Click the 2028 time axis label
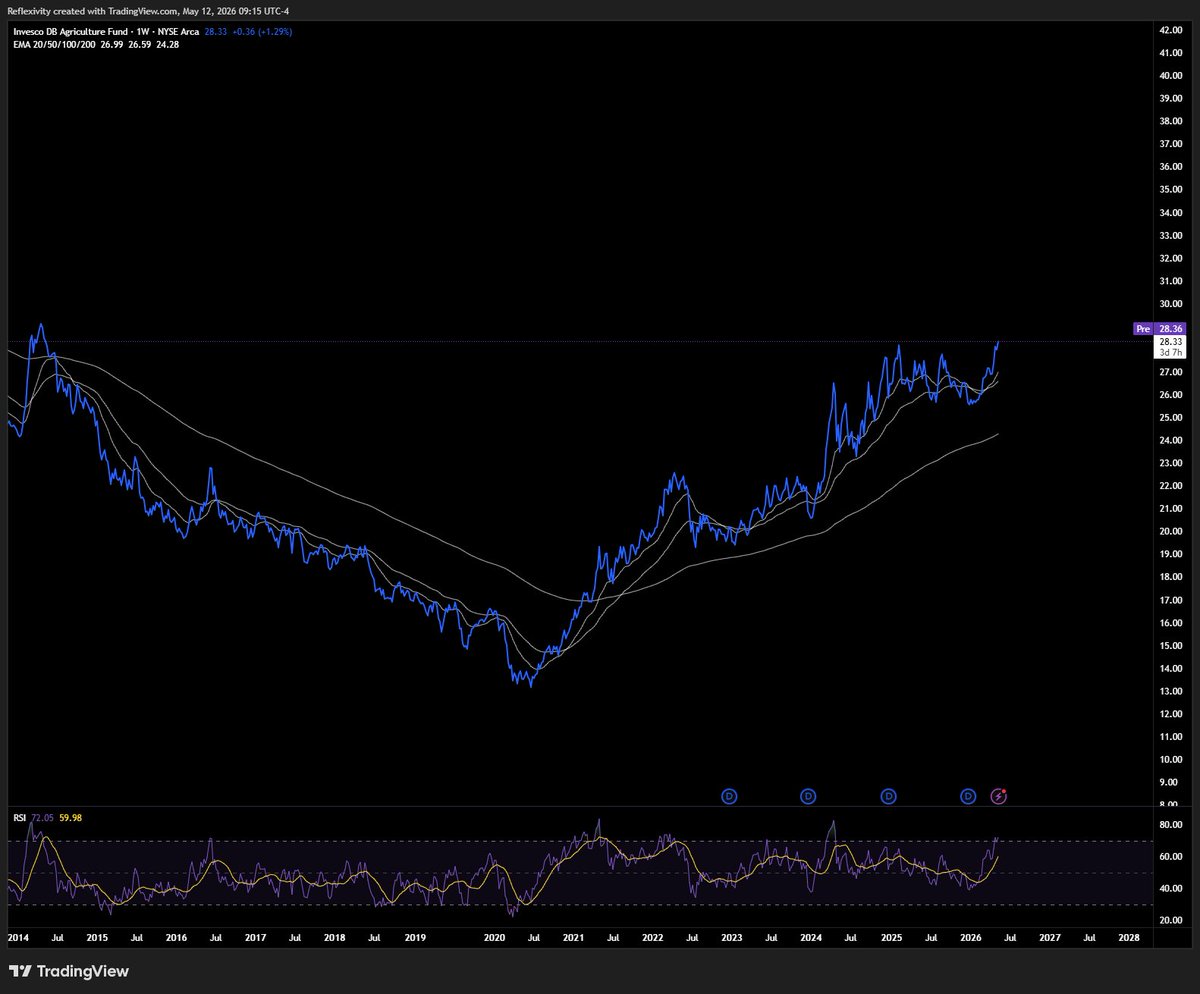 point(1128,938)
